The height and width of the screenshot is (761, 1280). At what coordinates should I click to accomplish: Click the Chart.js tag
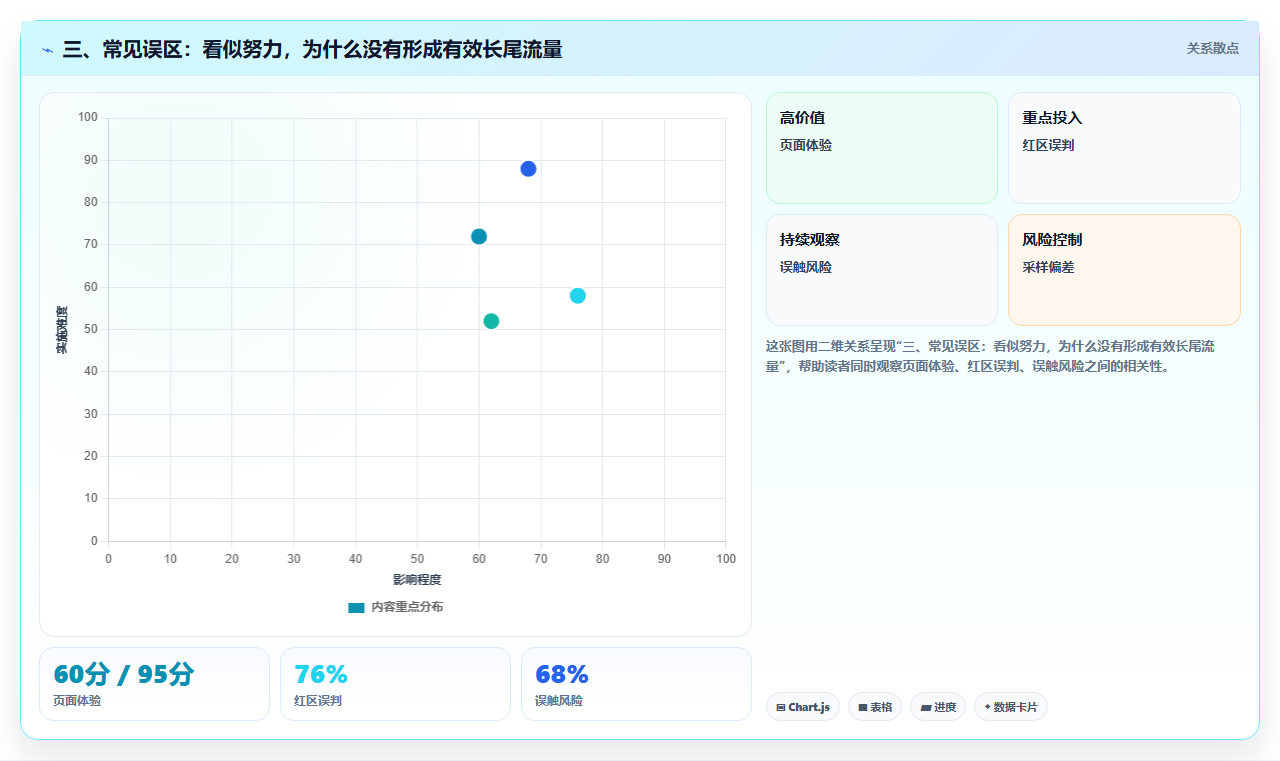(803, 707)
